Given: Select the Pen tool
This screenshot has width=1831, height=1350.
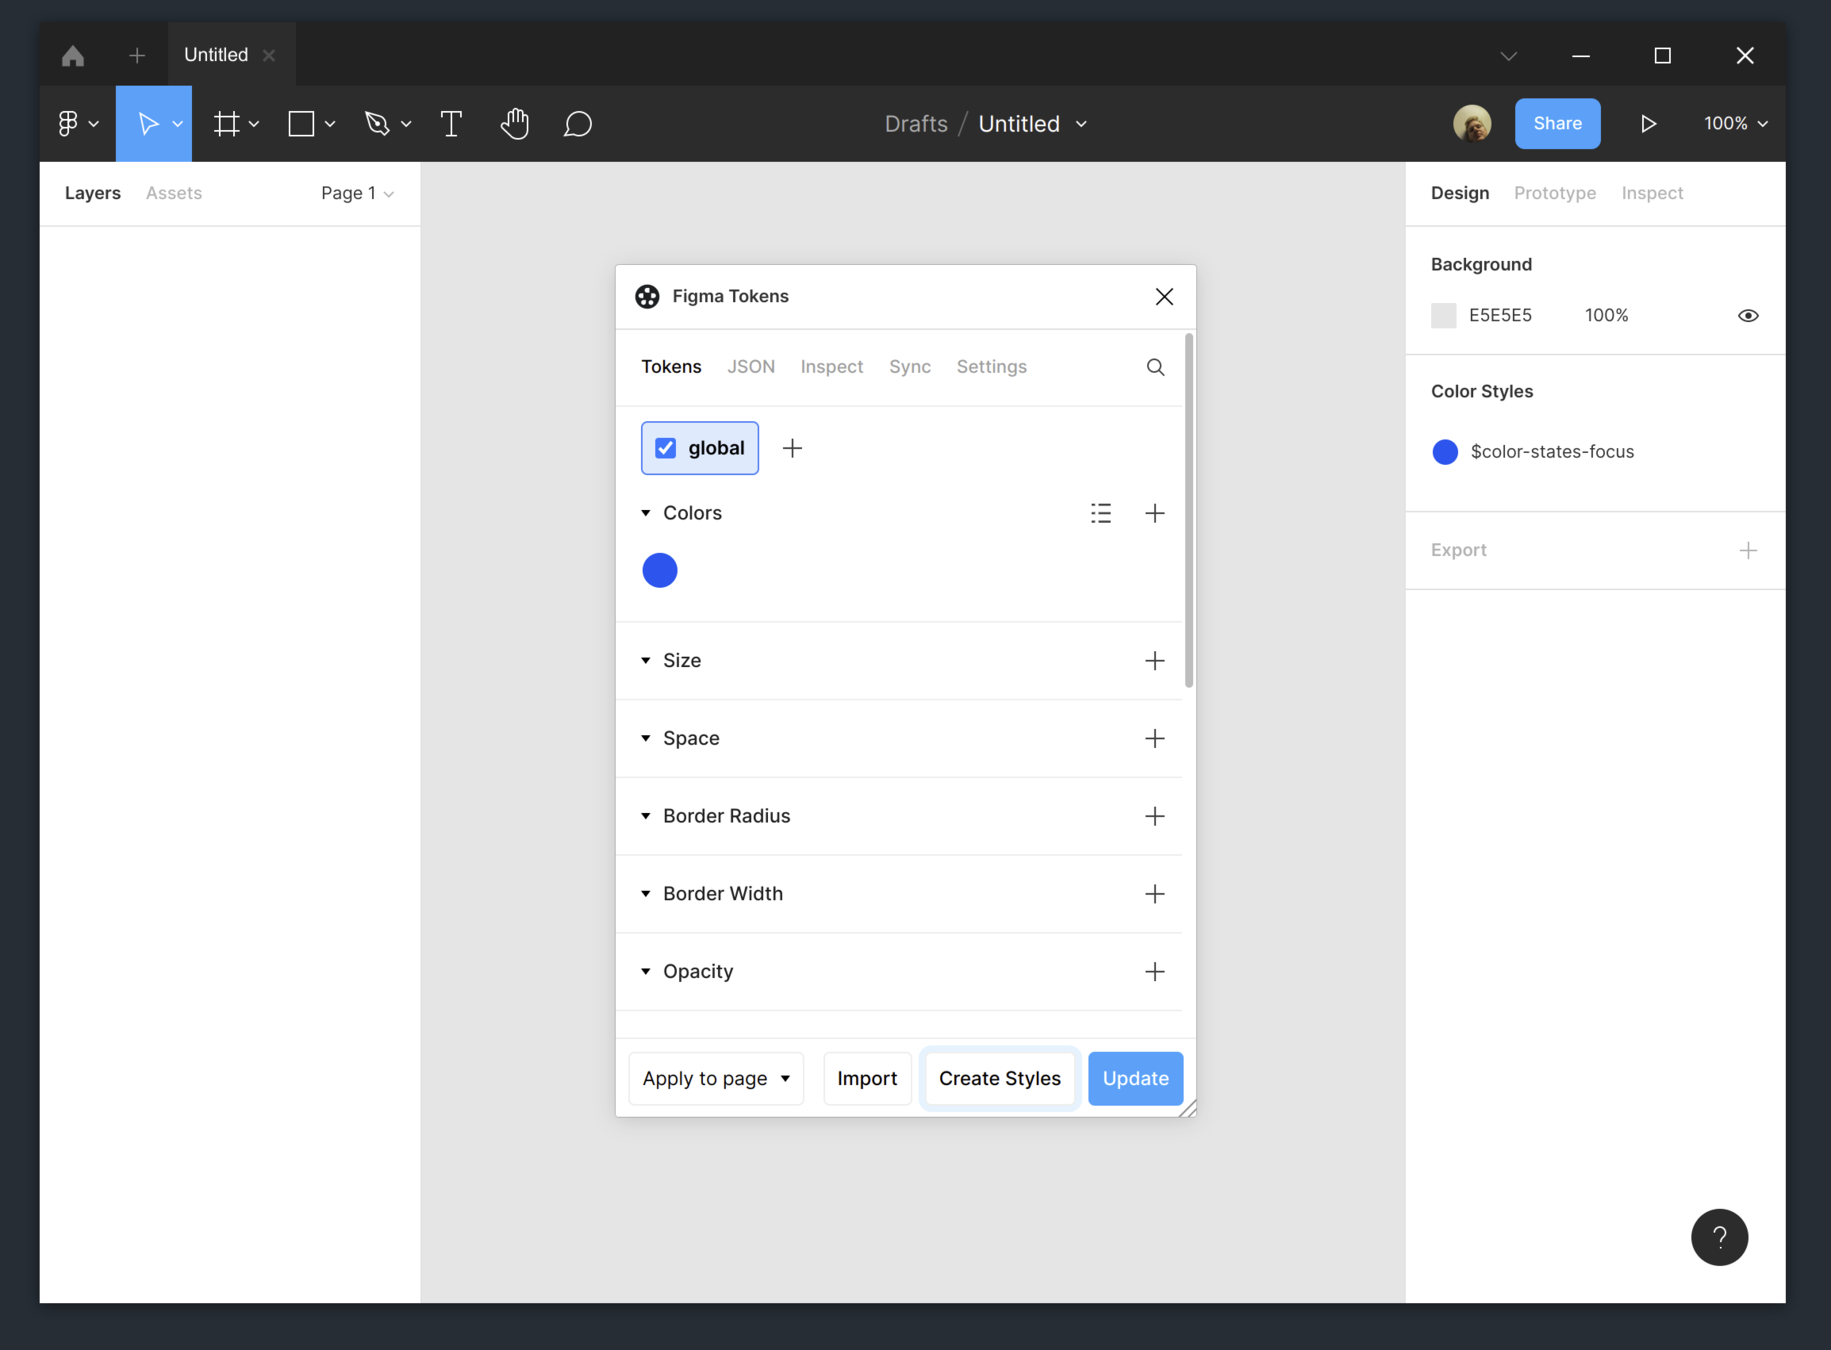Looking at the screenshot, I should coord(377,123).
